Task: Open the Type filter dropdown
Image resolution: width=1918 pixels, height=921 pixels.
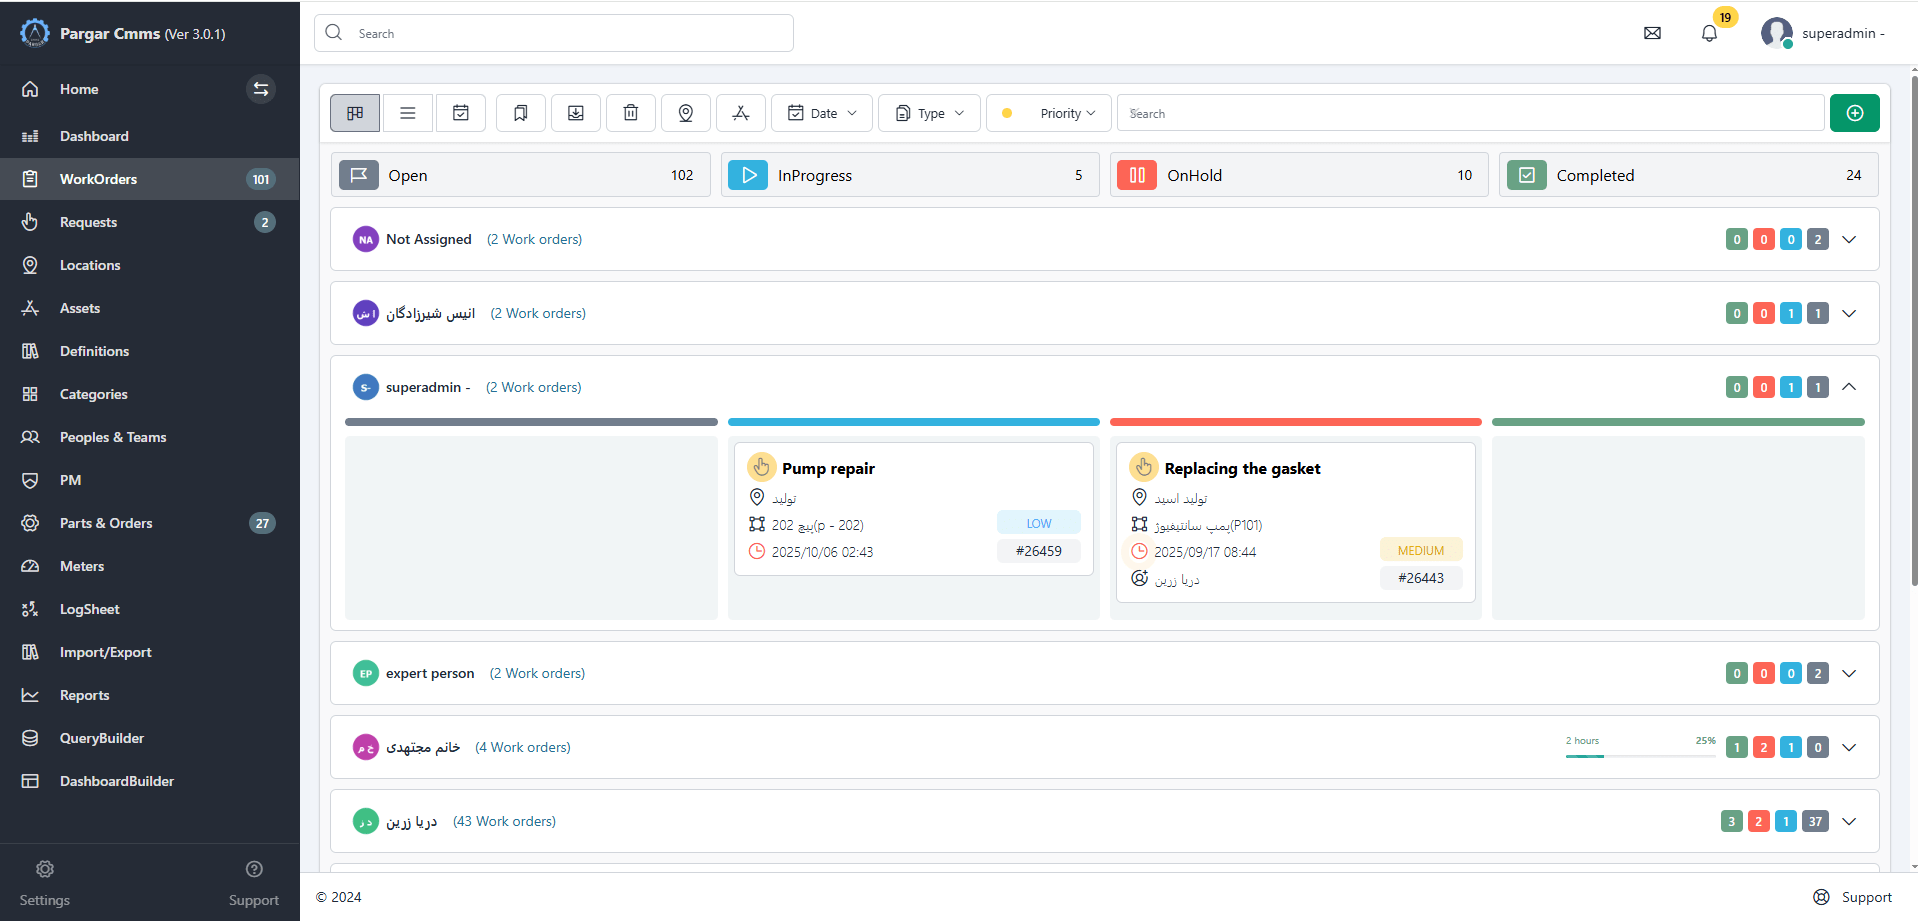Action: pos(930,113)
